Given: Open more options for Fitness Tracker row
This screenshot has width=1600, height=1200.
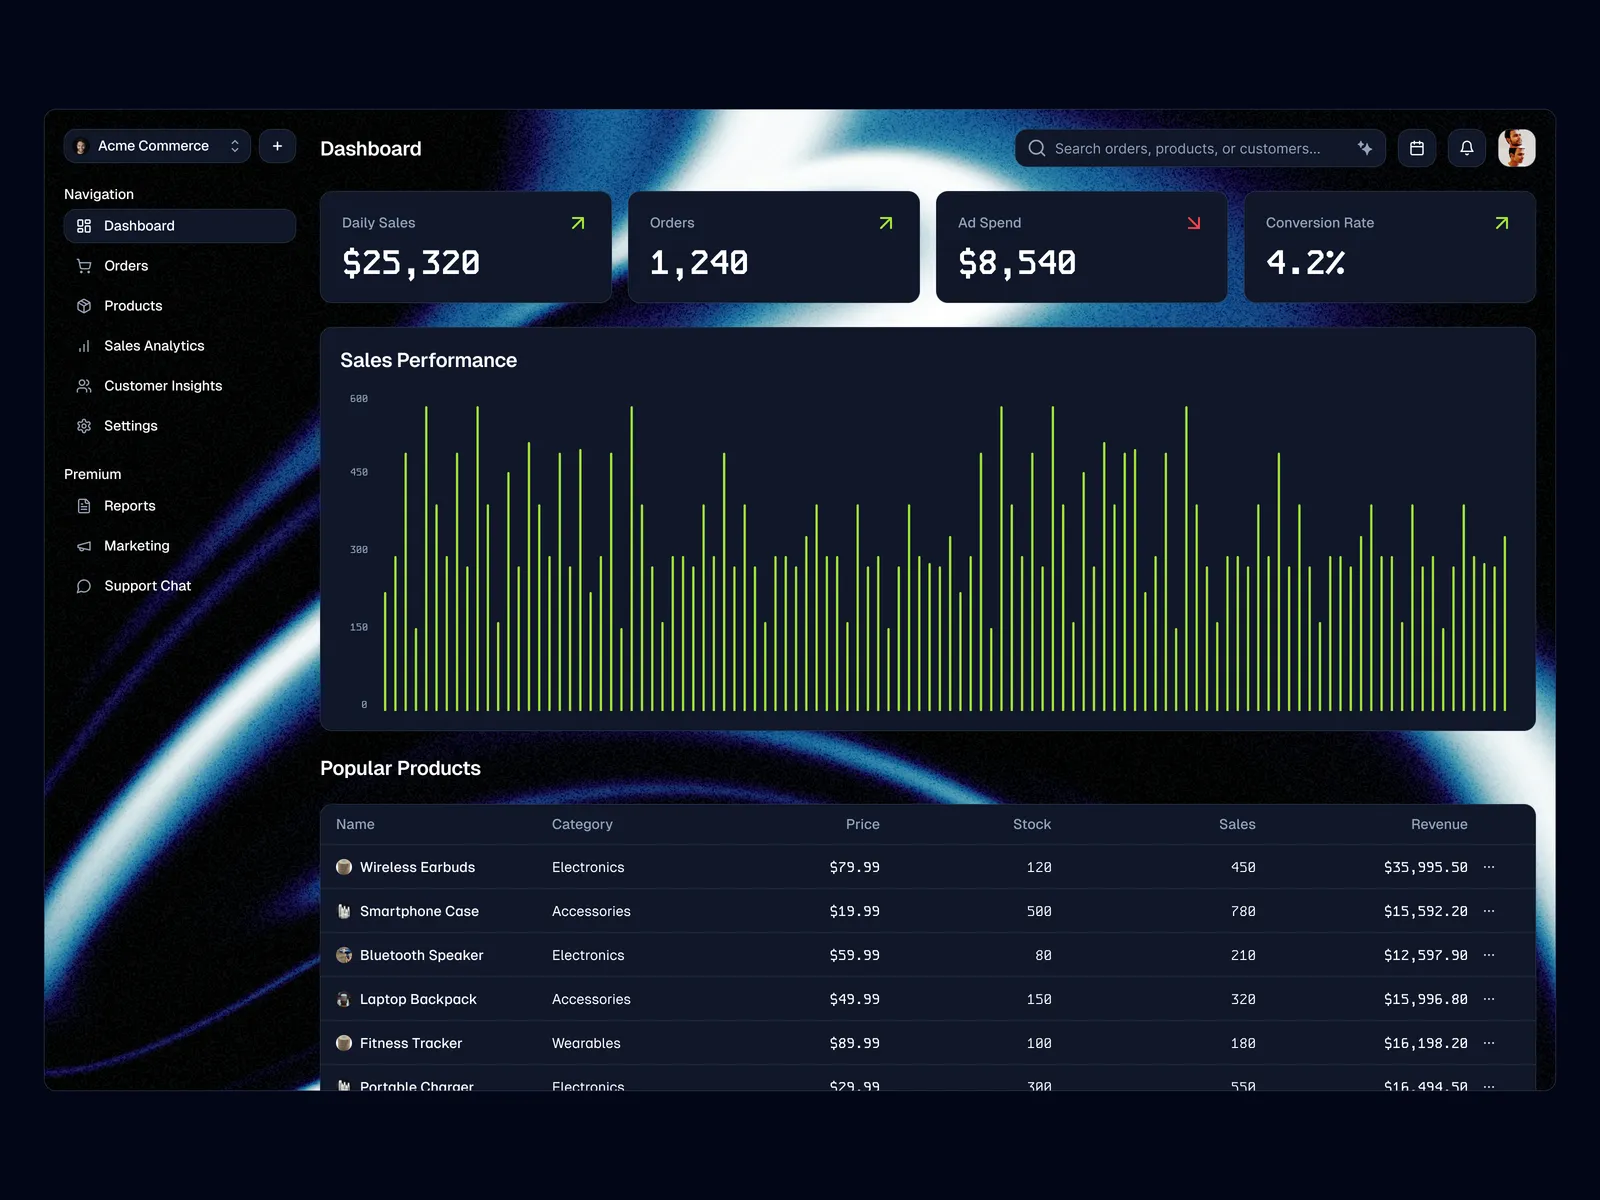Looking at the screenshot, I should pyautogui.click(x=1489, y=1043).
